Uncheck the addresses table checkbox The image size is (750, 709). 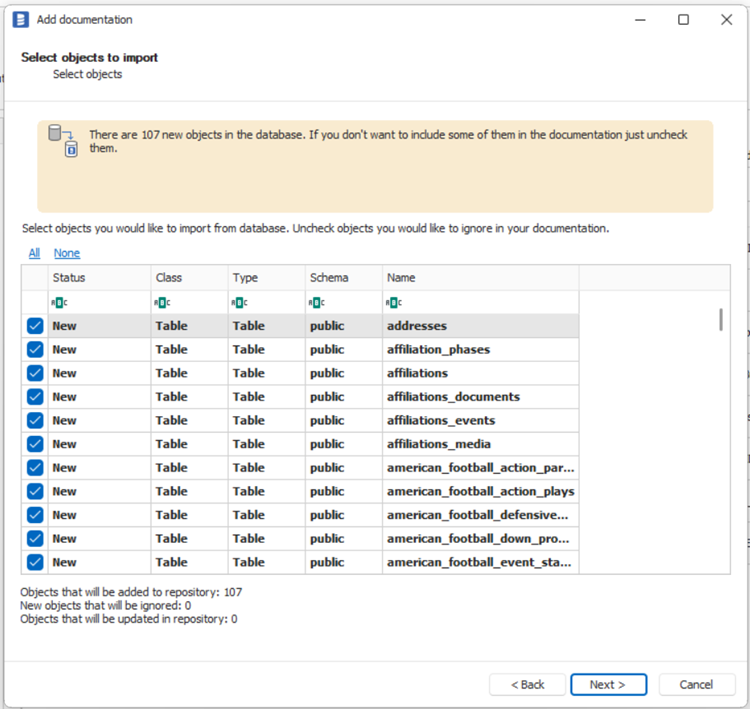point(35,326)
